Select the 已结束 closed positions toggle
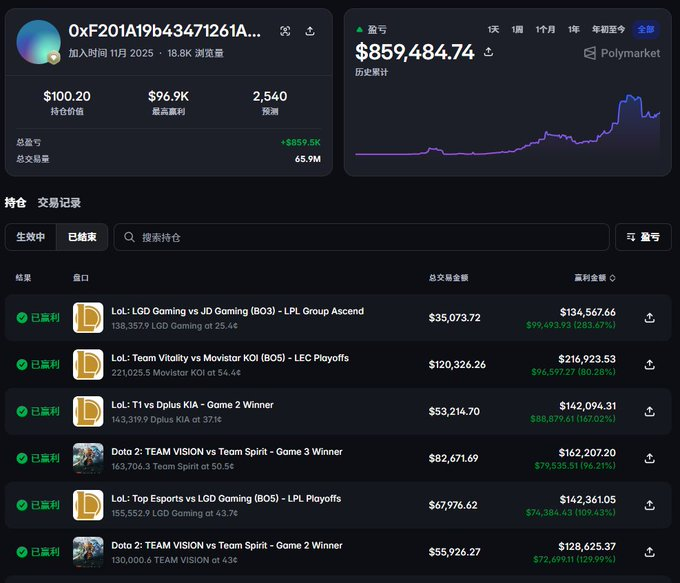 pyautogui.click(x=82, y=237)
